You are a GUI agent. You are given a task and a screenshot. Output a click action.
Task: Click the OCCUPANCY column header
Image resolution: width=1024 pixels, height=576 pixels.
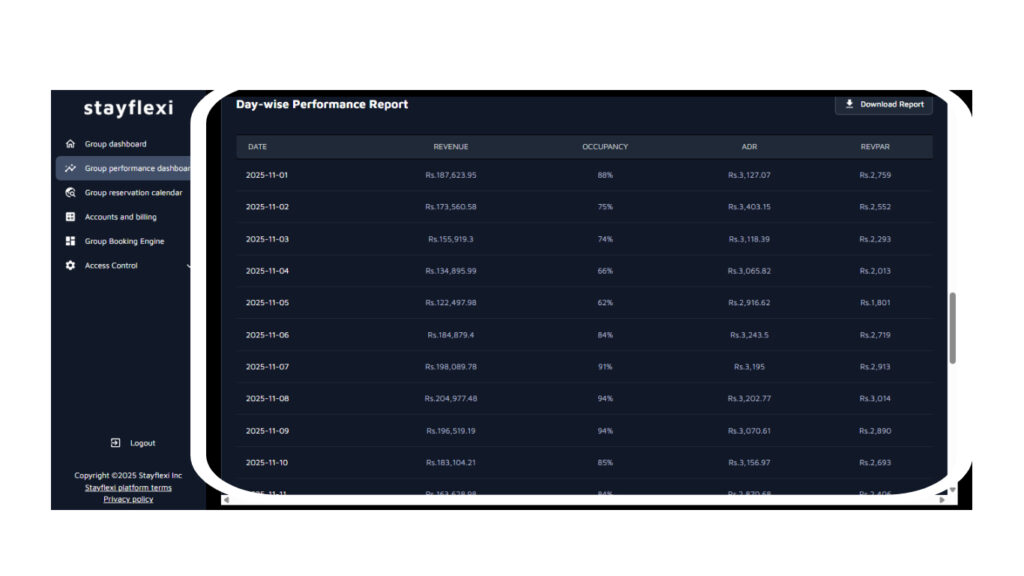(605, 147)
